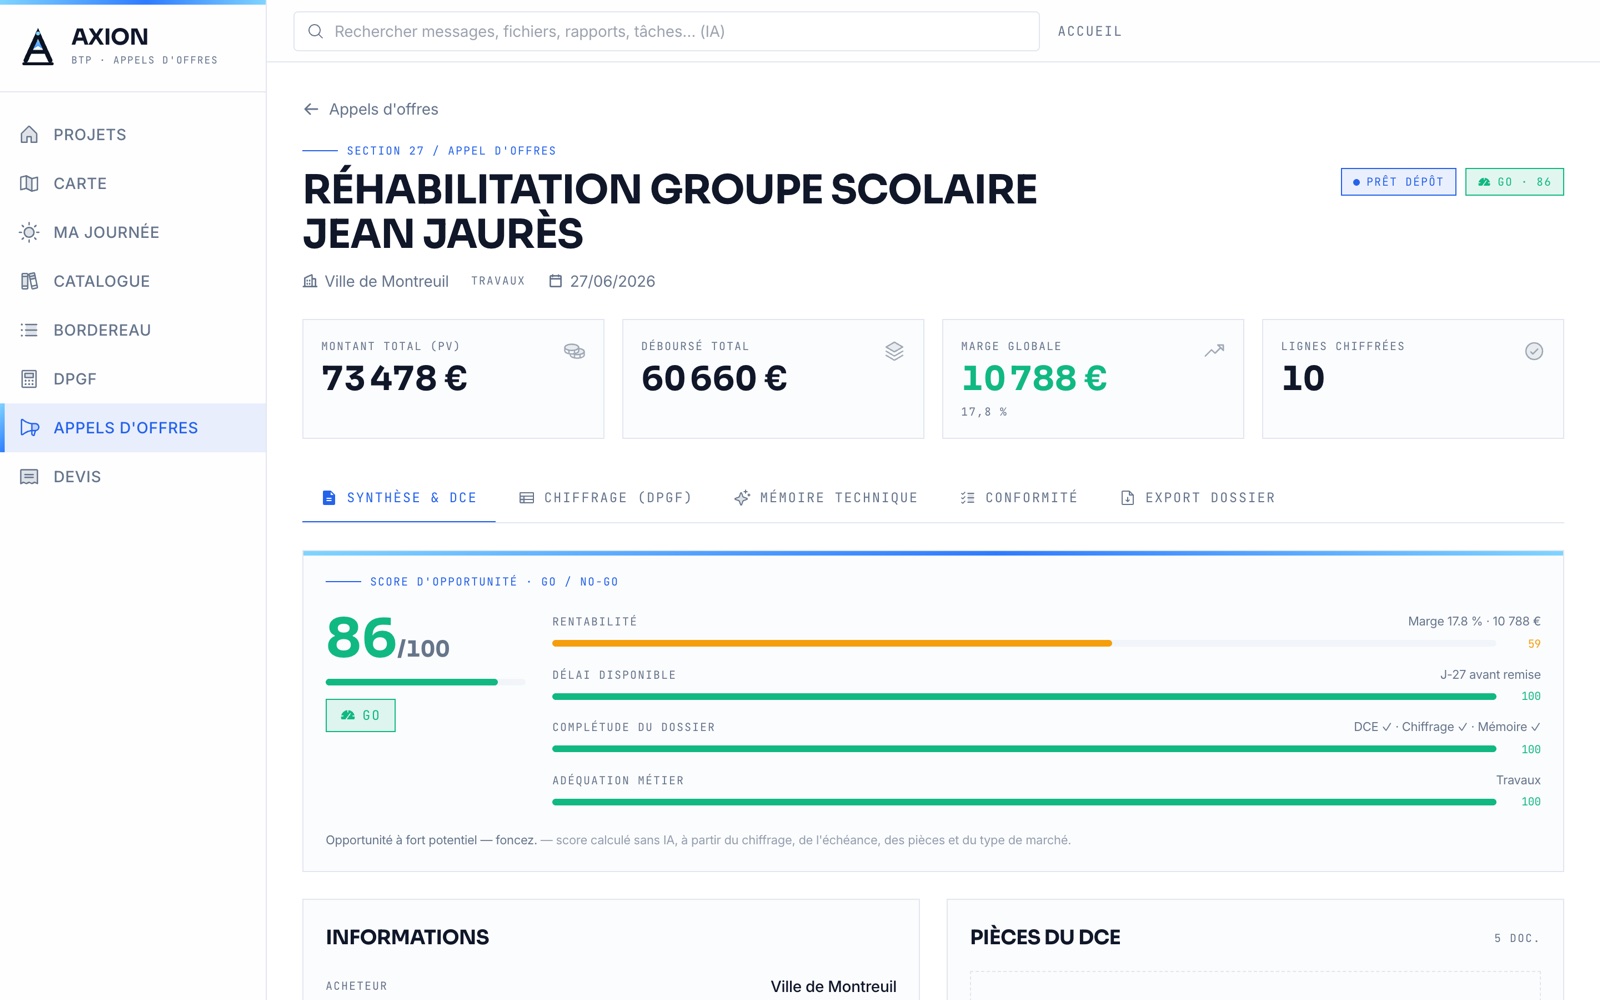
Task: Open Projets from the sidebar
Action: [x=133, y=134]
